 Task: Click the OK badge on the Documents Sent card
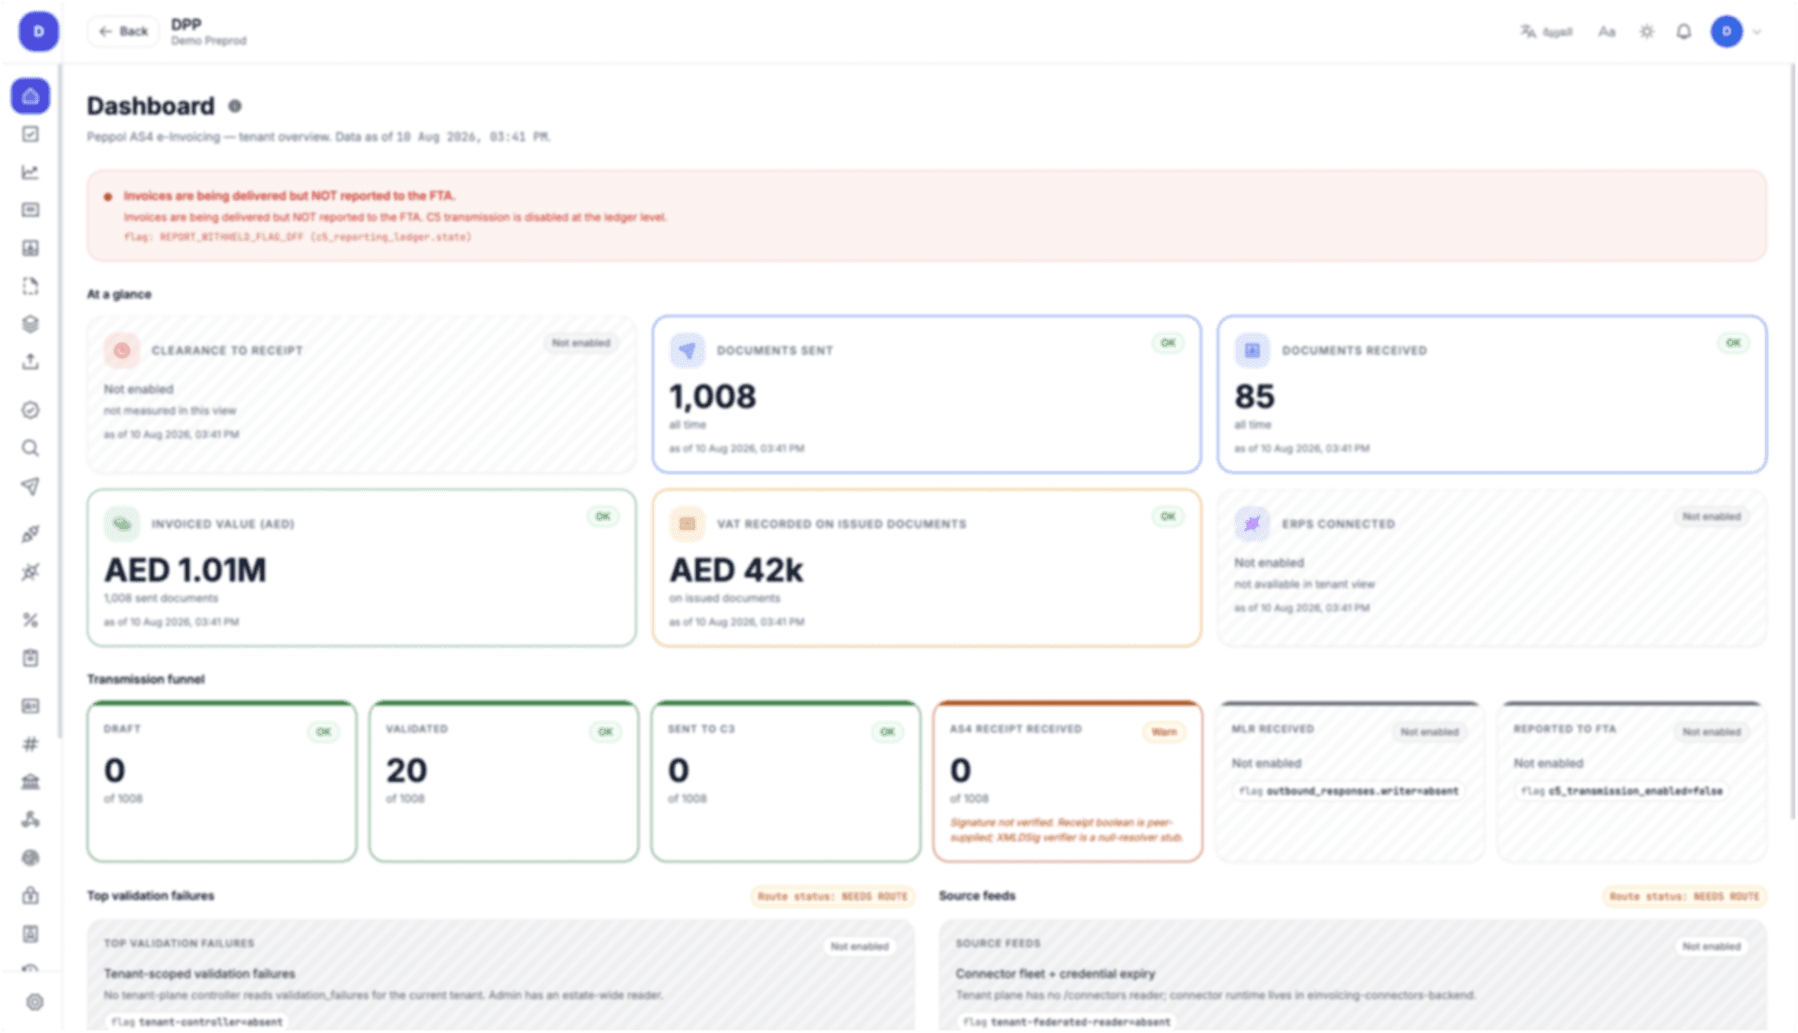click(x=1168, y=343)
